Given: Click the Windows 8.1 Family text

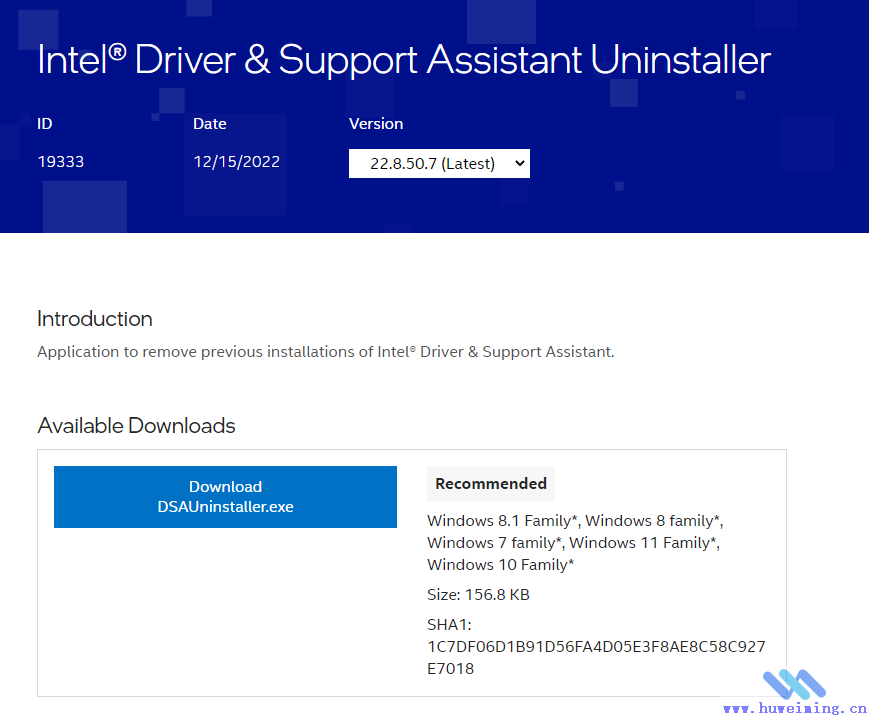Looking at the screenshot, I should (x=503, y=520).
